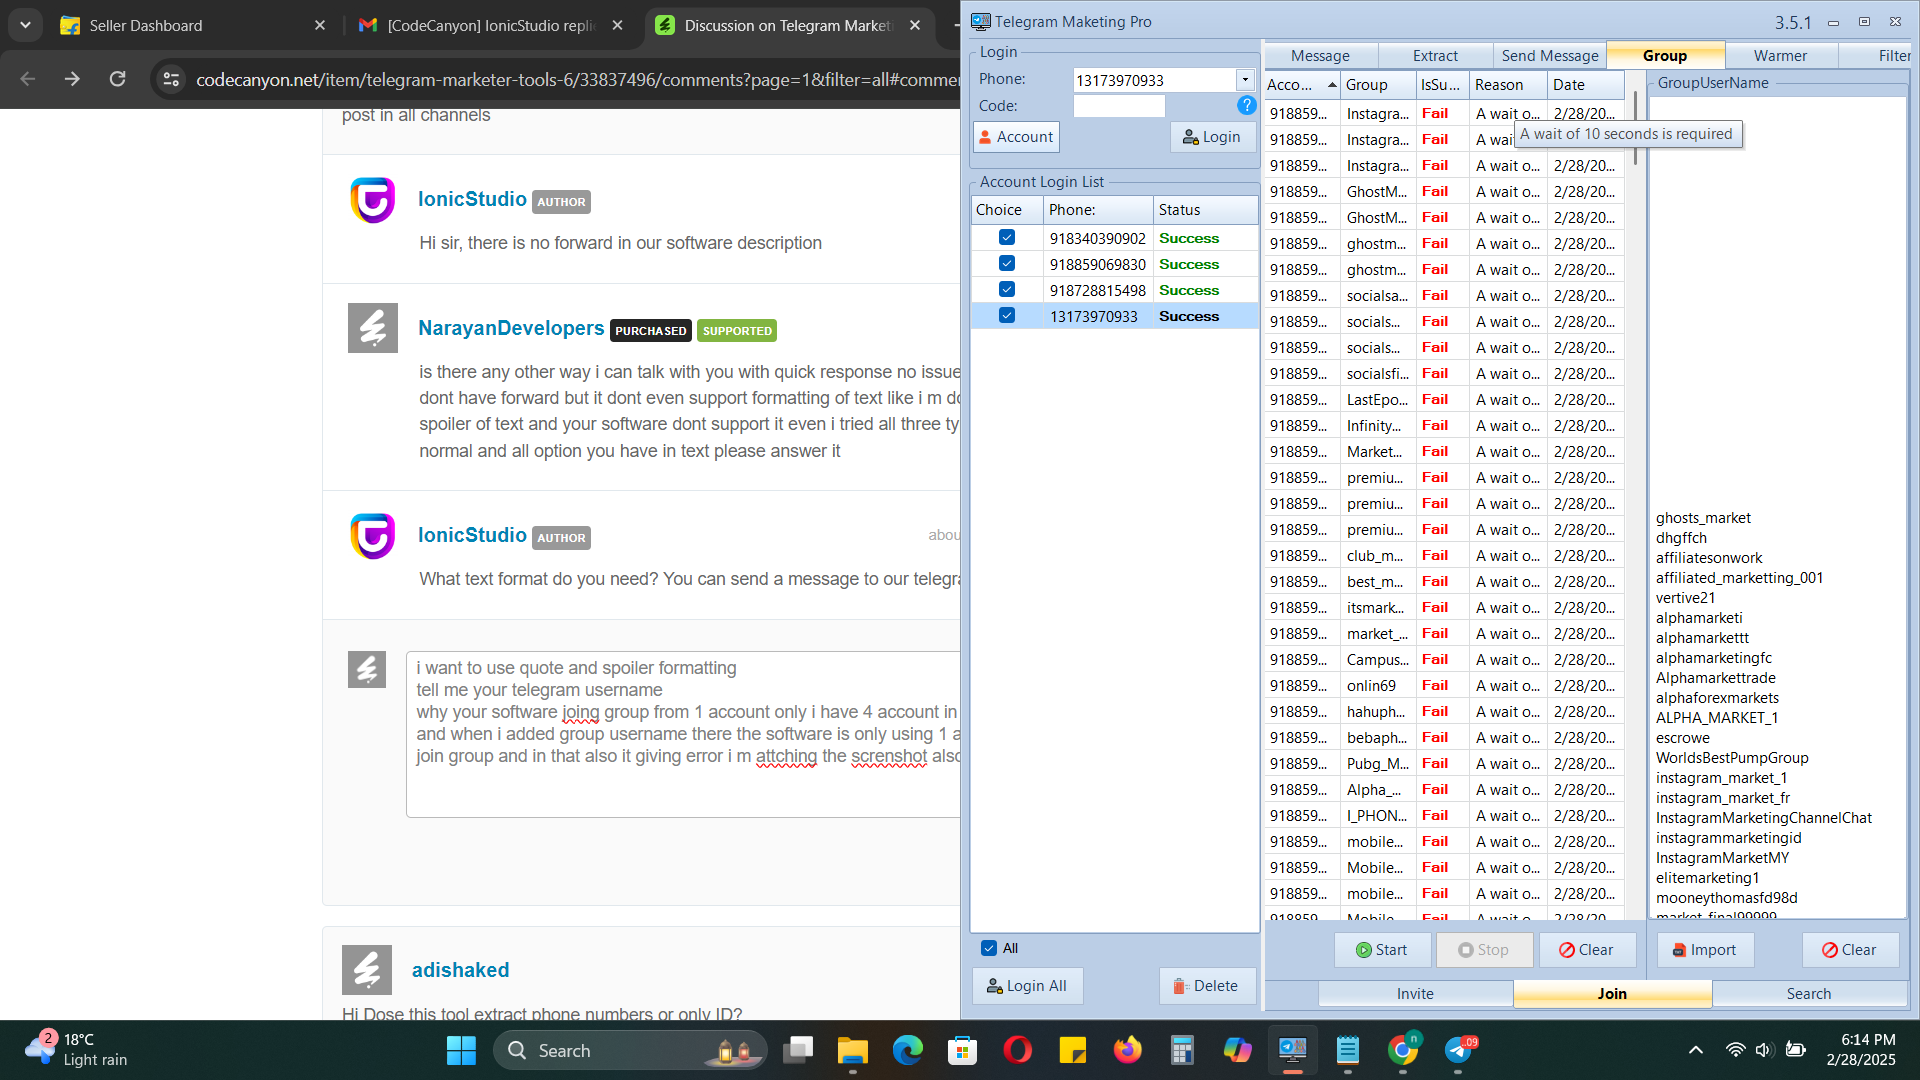Open the Search sub-tab at bottom
Image resolution: width=1920 pixels, height=1080 pixels.
coord(1809,994)
